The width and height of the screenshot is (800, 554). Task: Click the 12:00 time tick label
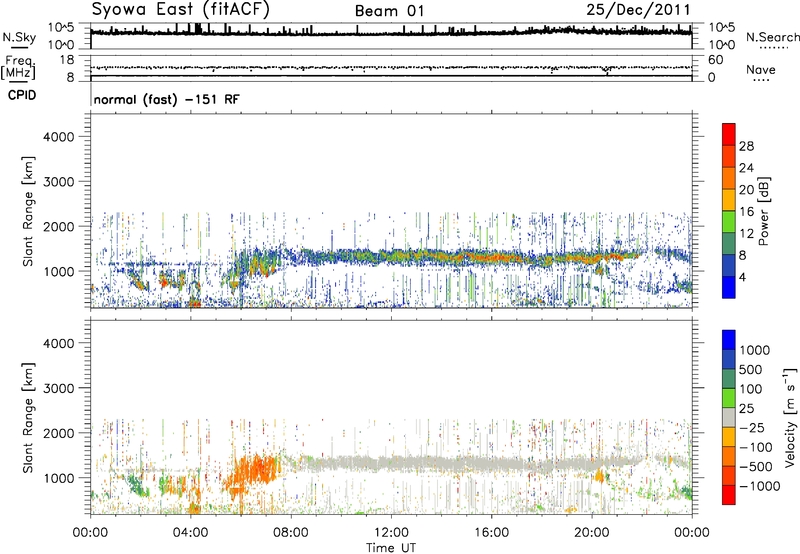(391, 533)
